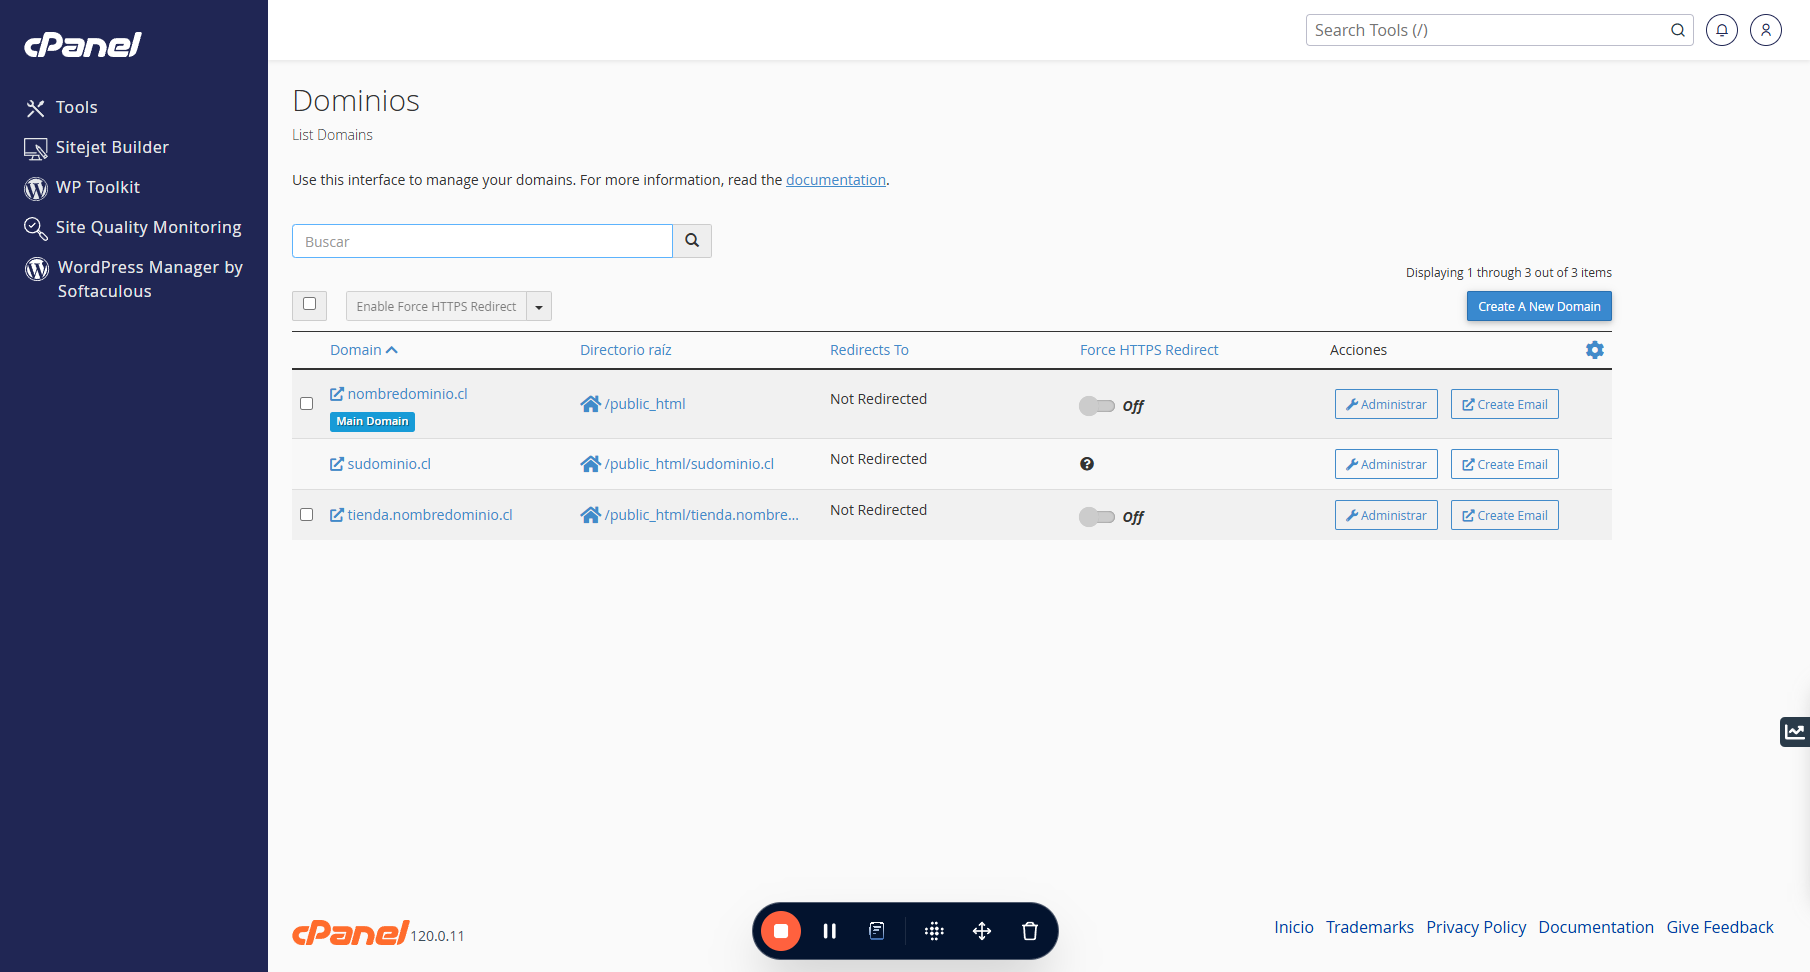1810x972 pixels.
Task: Click Create Email for sudominio.cl
Action: click(1505, 464)
